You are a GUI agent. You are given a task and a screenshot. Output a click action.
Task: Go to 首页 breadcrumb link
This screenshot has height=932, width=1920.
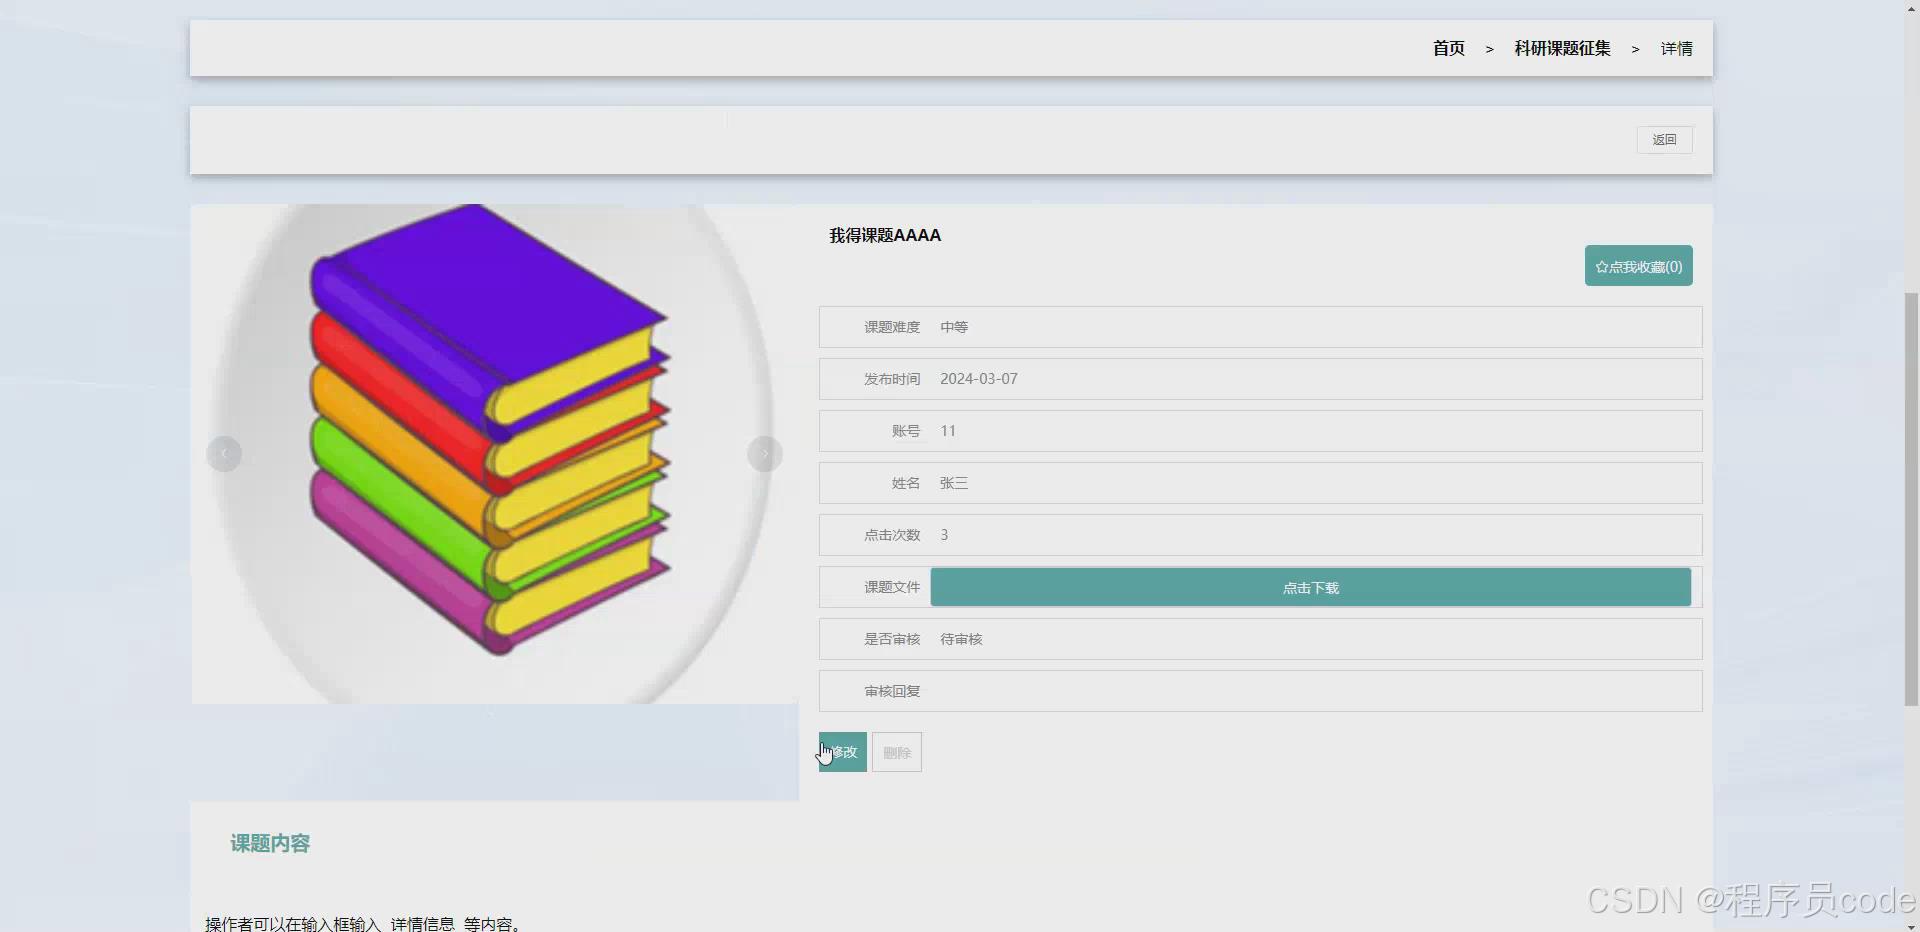1448,48
